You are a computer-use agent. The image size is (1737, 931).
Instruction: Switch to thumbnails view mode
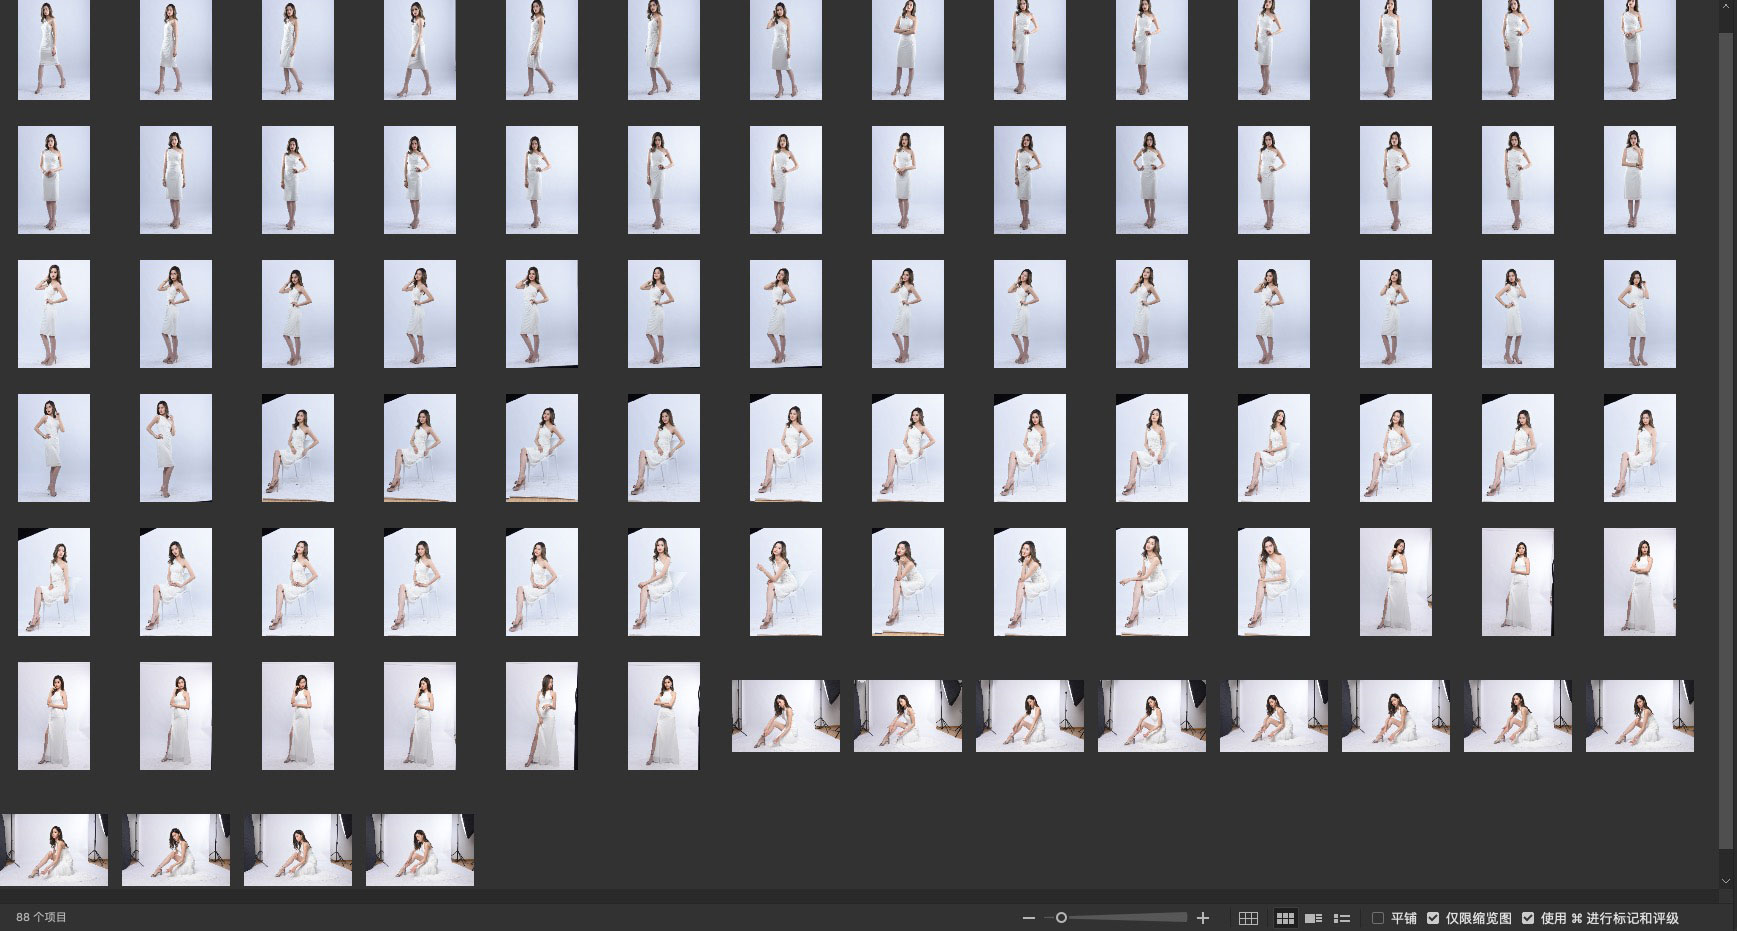[x=1285, y=918]
